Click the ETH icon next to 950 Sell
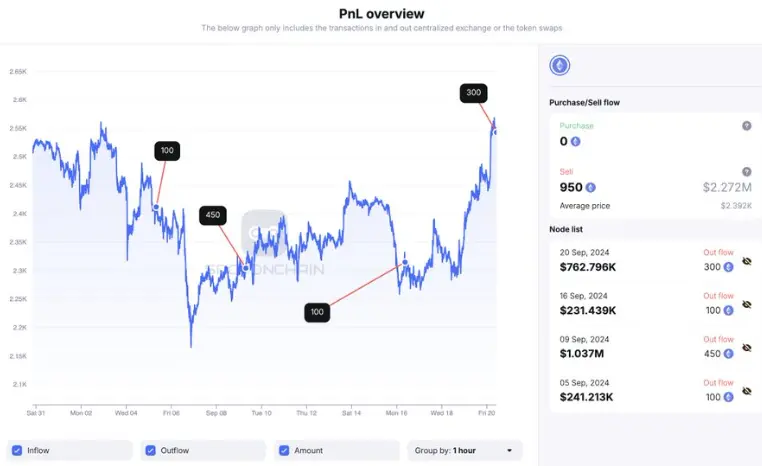Viewport: 762px width, 466px height. click(591, 187)
